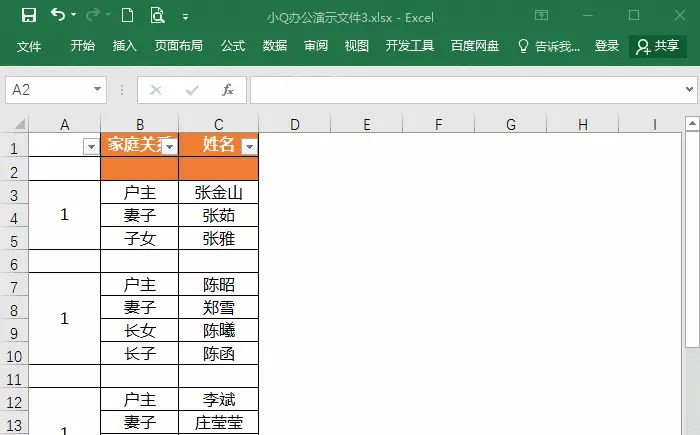Viewport: 700px width, 435px height.
Task: Click the Enter checkmark icon in formula bar
Action: 192,90
